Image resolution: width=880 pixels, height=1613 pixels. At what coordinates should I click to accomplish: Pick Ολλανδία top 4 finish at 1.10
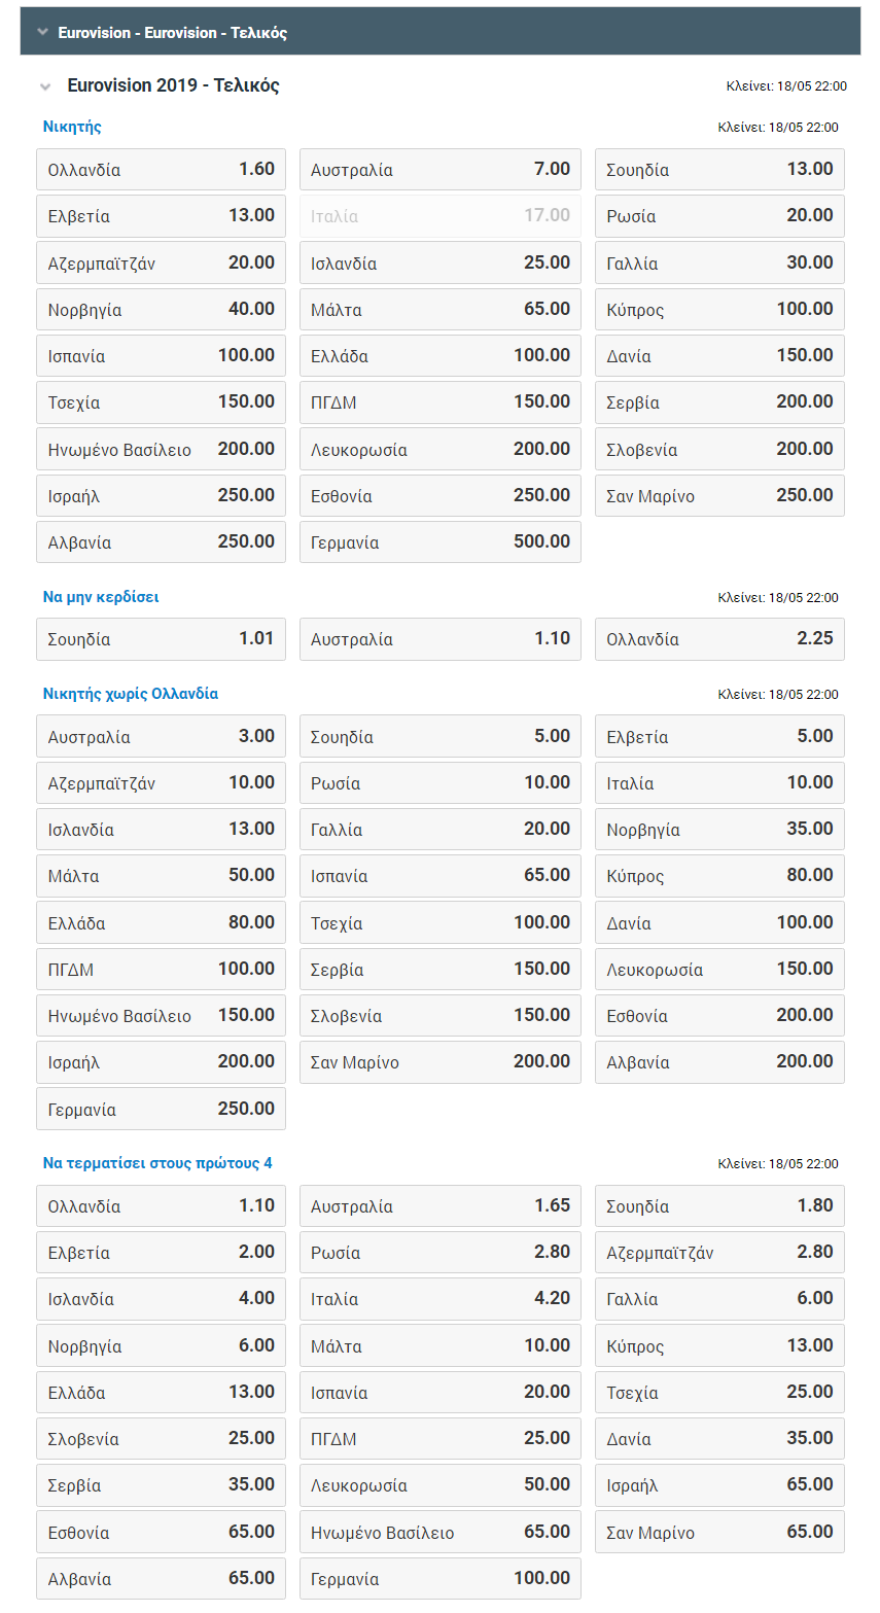coord(161,1206)
